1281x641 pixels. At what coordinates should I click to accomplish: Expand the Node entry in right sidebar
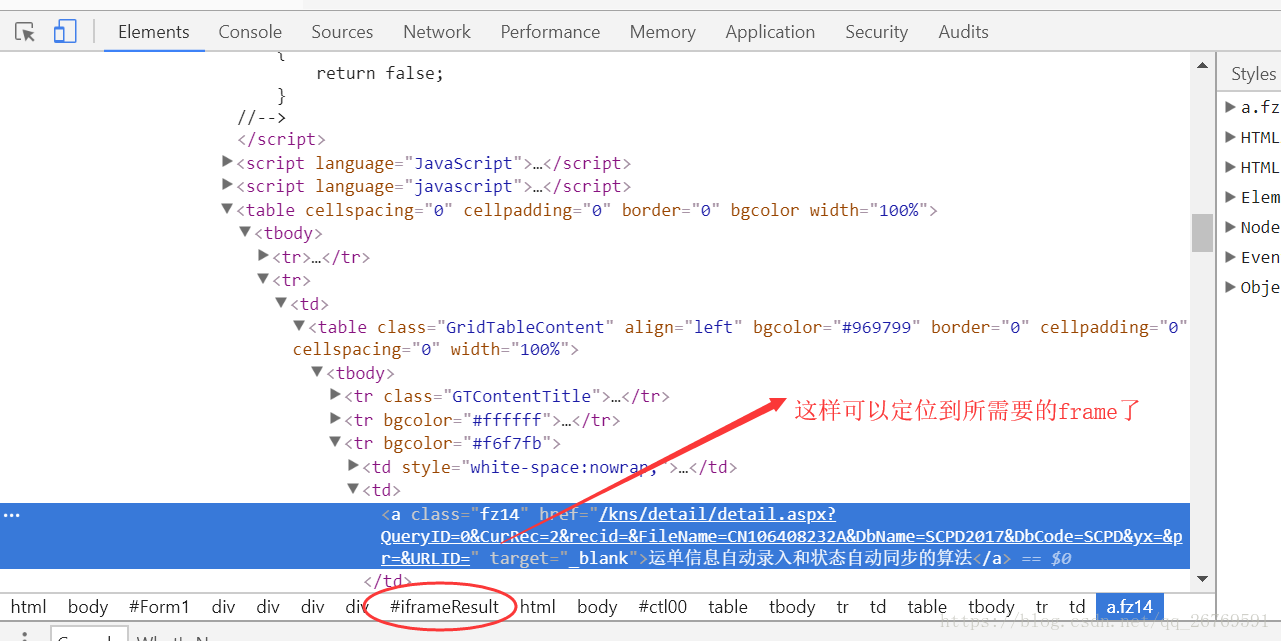pos(1232,227)
